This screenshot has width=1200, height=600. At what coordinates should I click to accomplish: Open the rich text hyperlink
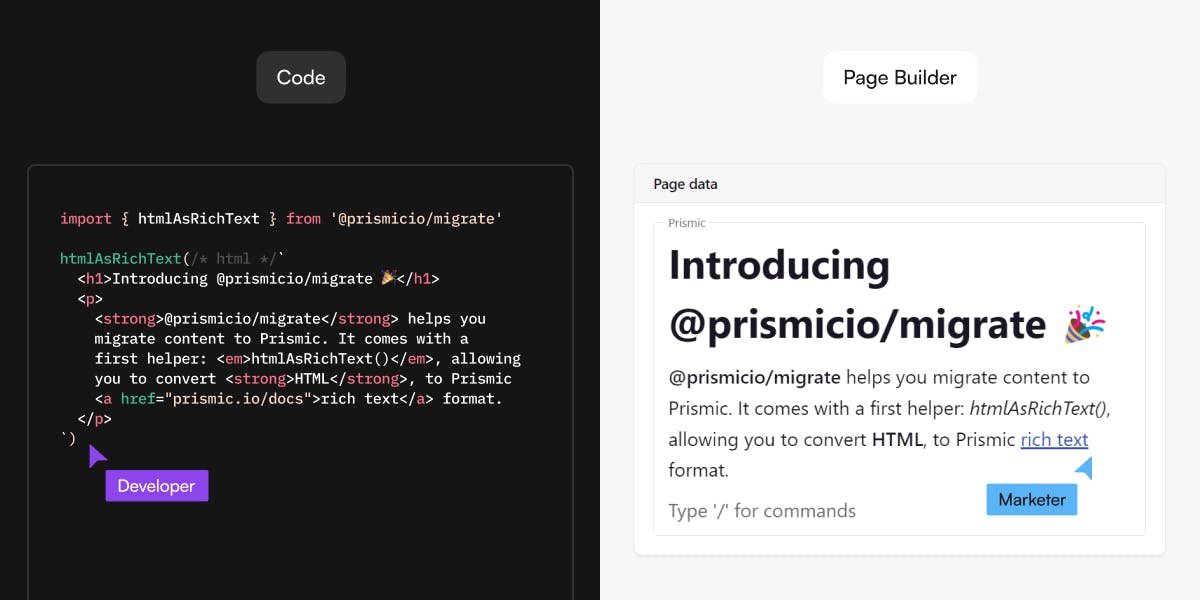1054,439
